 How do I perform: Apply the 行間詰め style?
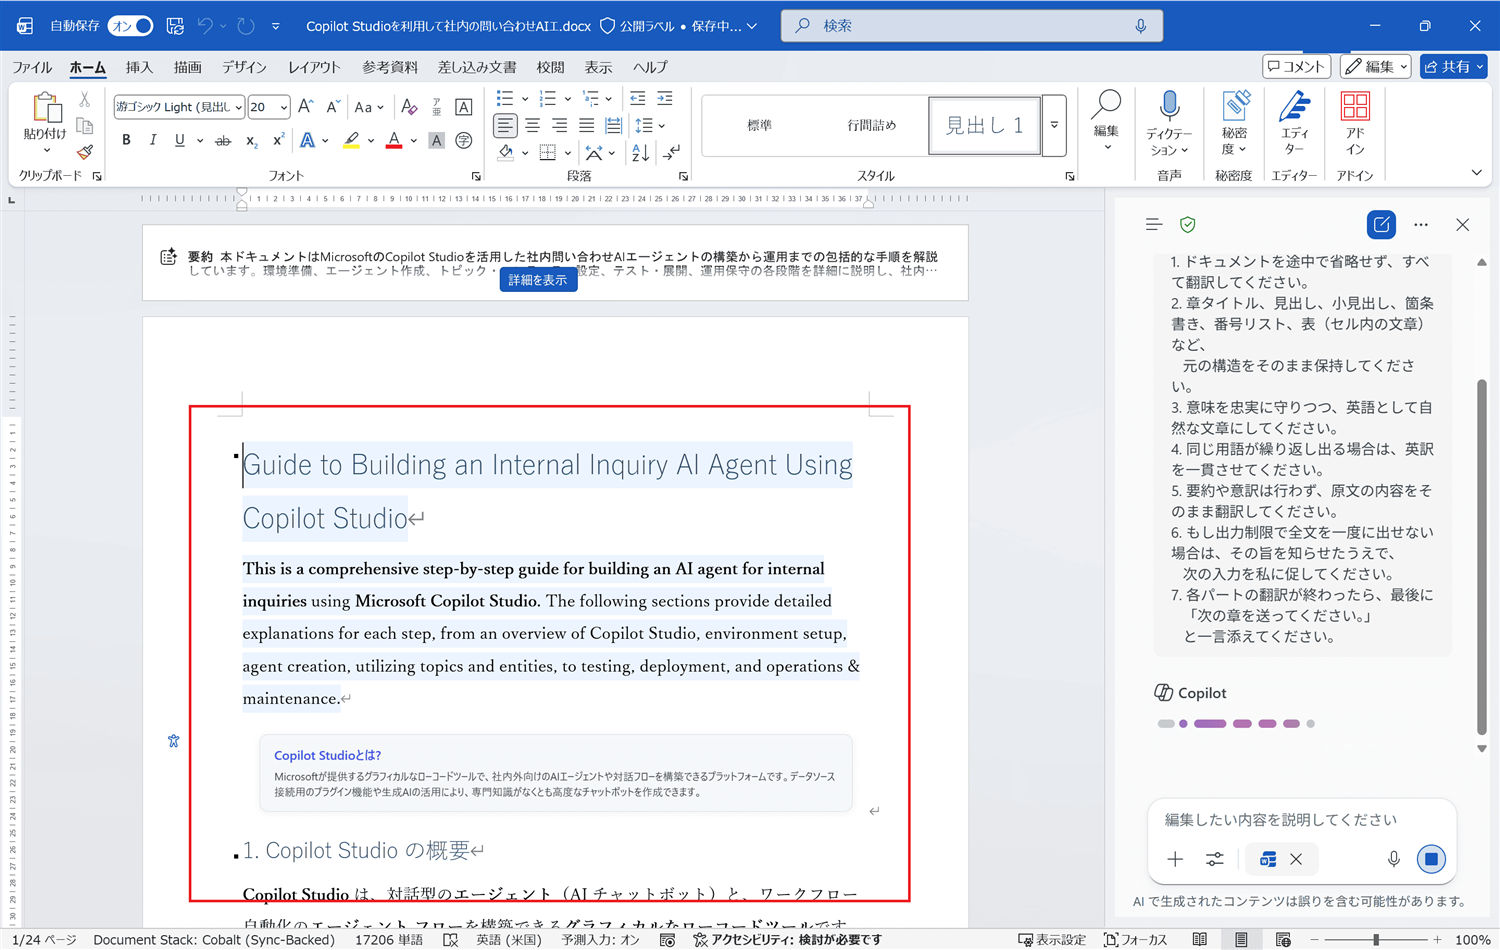pyautogui.click(x=872, y=125)
